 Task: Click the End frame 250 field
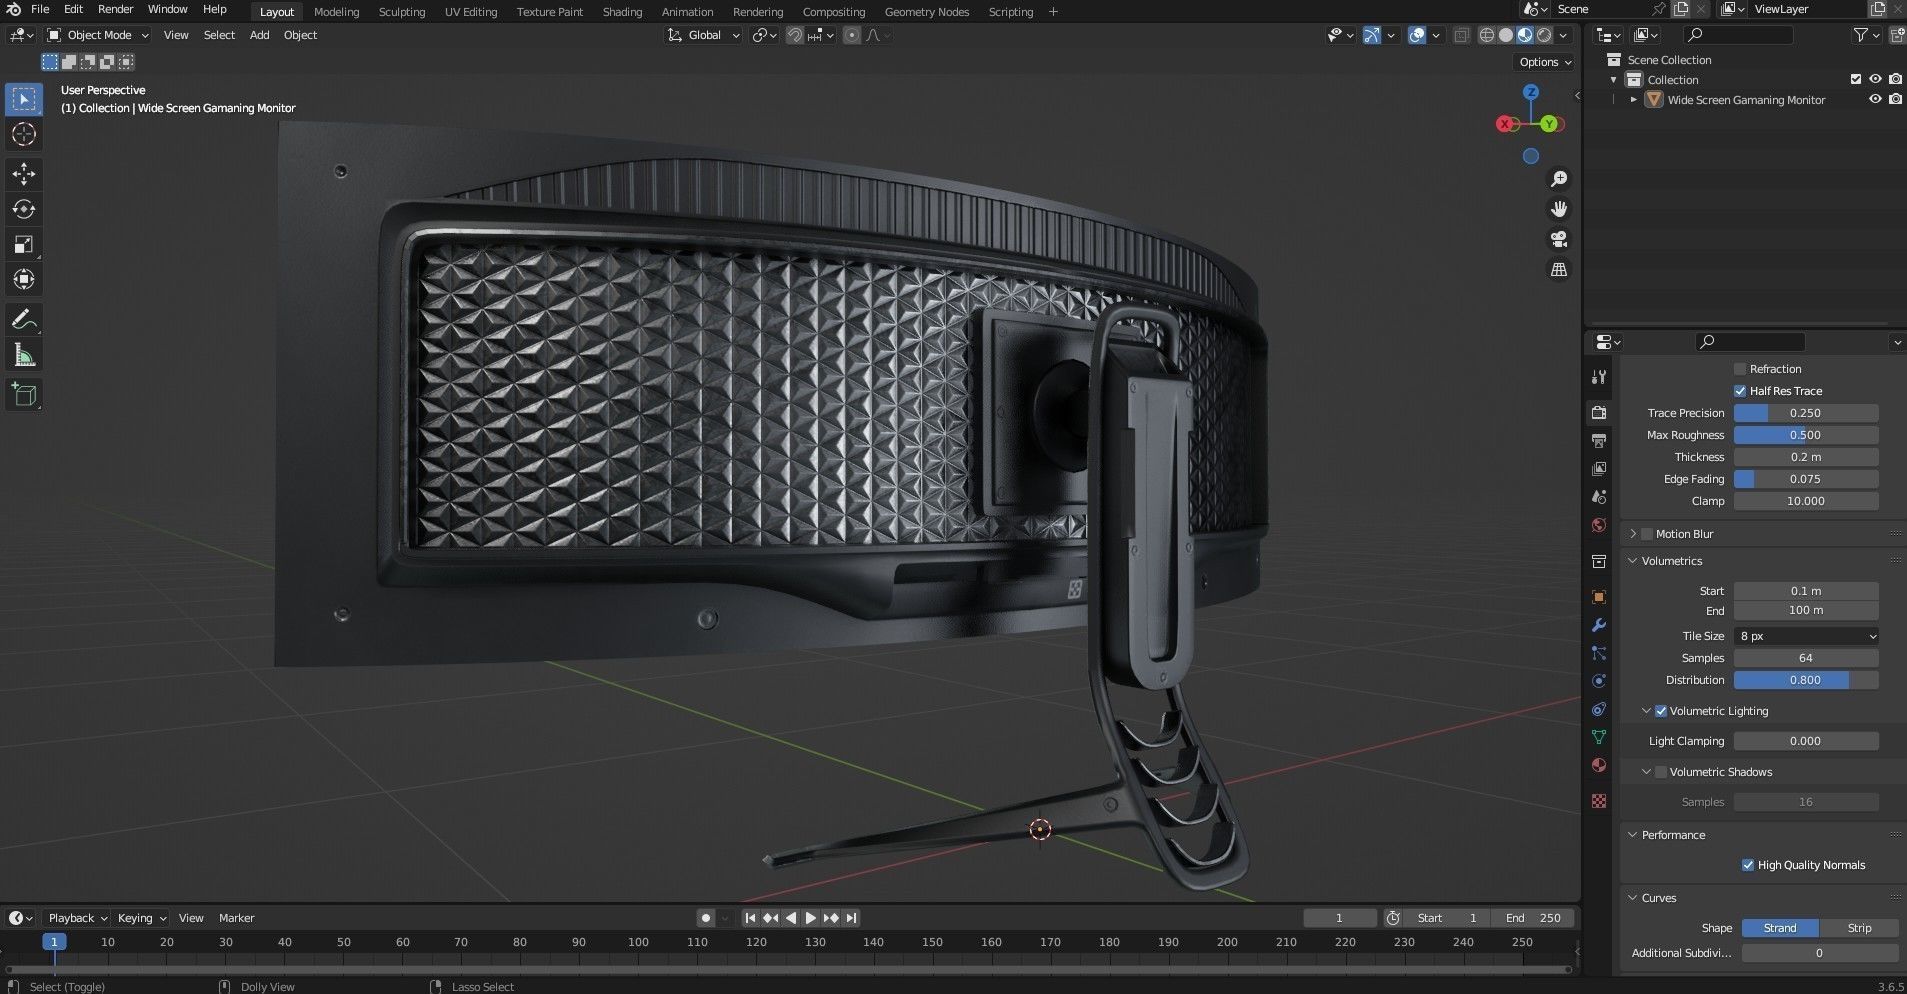1532,918
